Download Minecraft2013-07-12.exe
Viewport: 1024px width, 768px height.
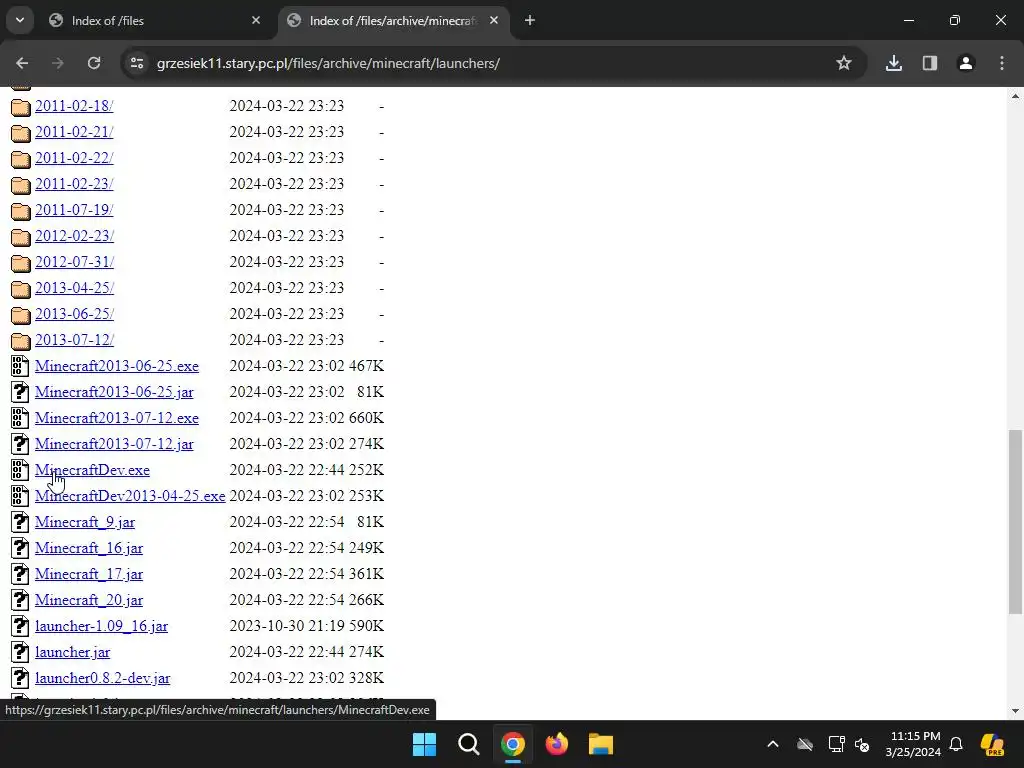click(117, 418)
